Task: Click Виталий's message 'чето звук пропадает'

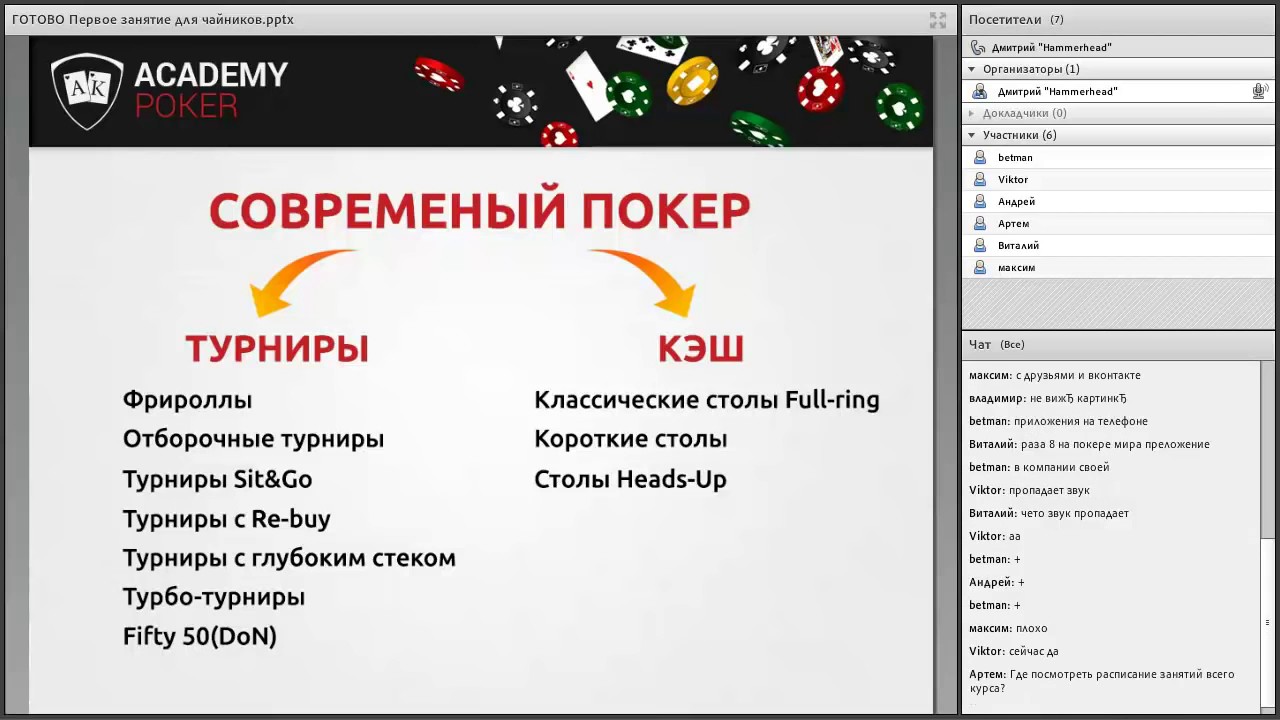Action: 1049,513
